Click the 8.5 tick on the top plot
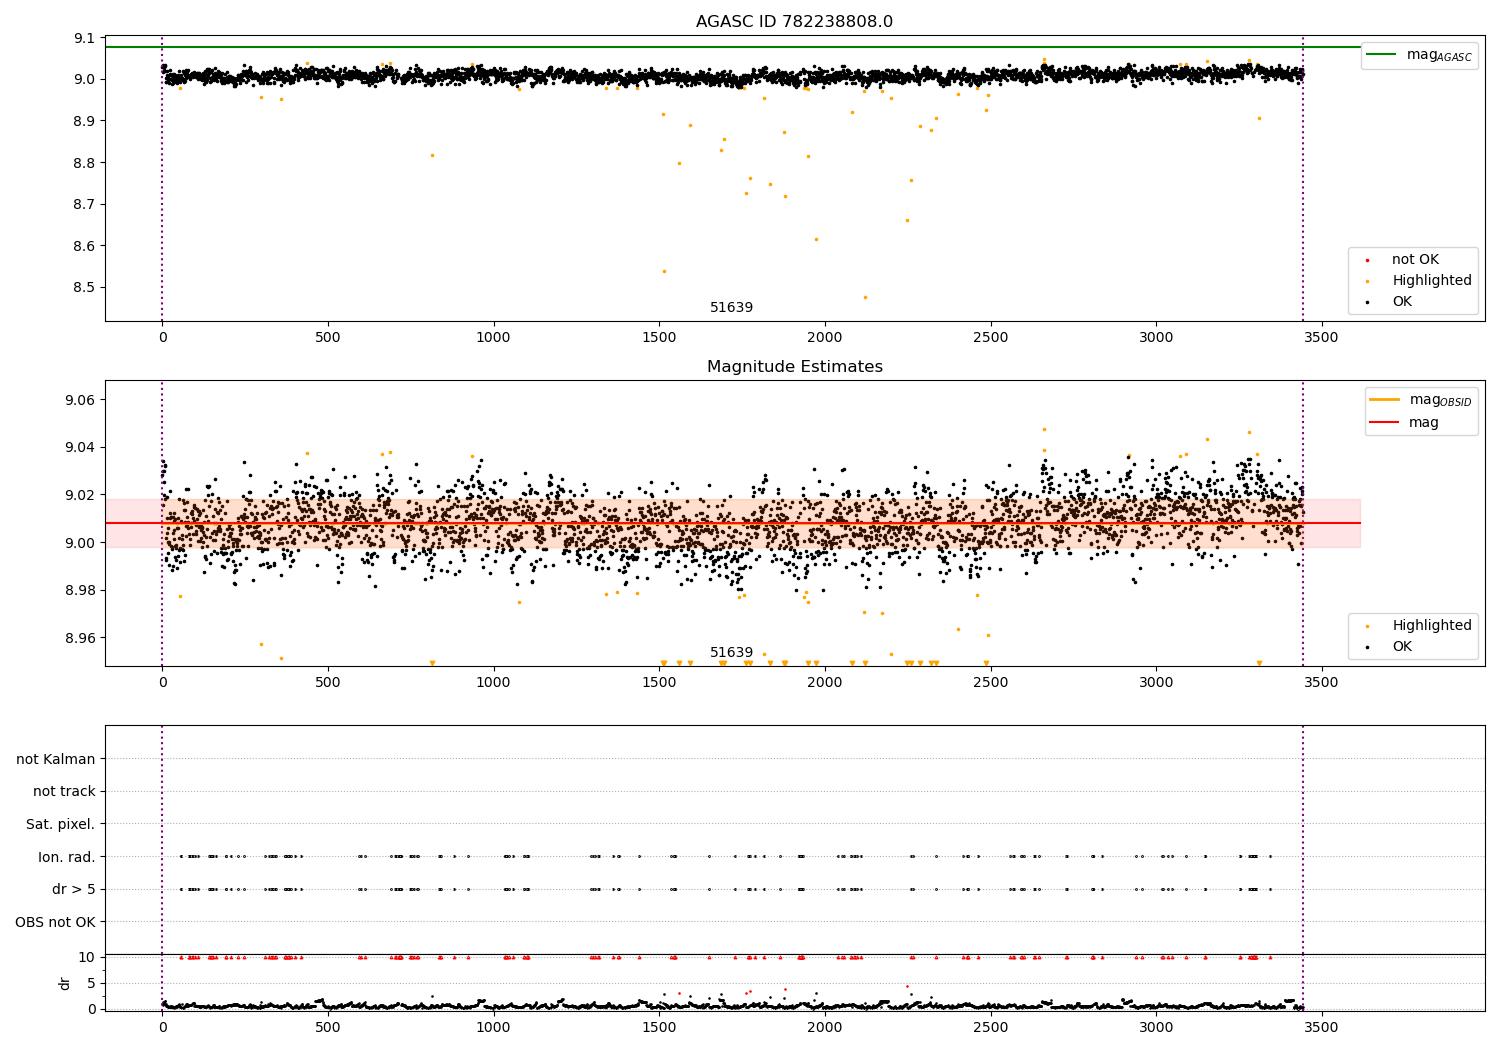 [x=85, y=288]
